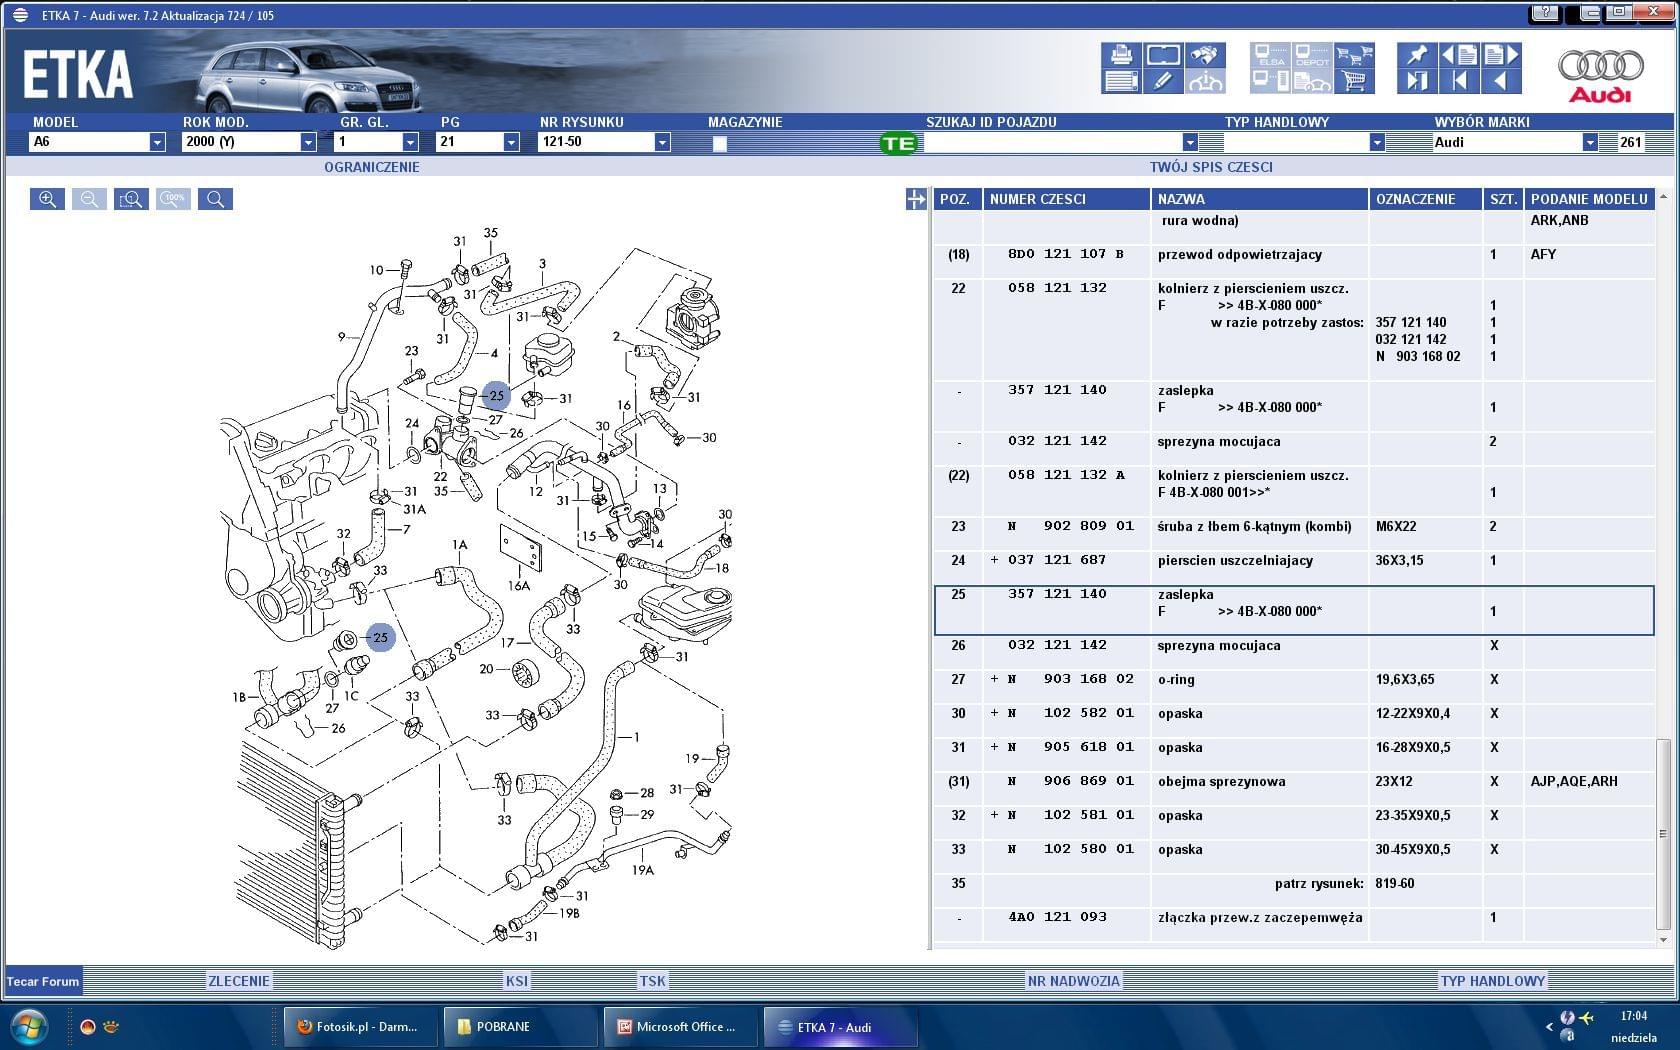Image resolution: width=1680 pixels, height=1050 pixels.
Task: Click the panel splitter arrows icon
Action: [916, 199]
